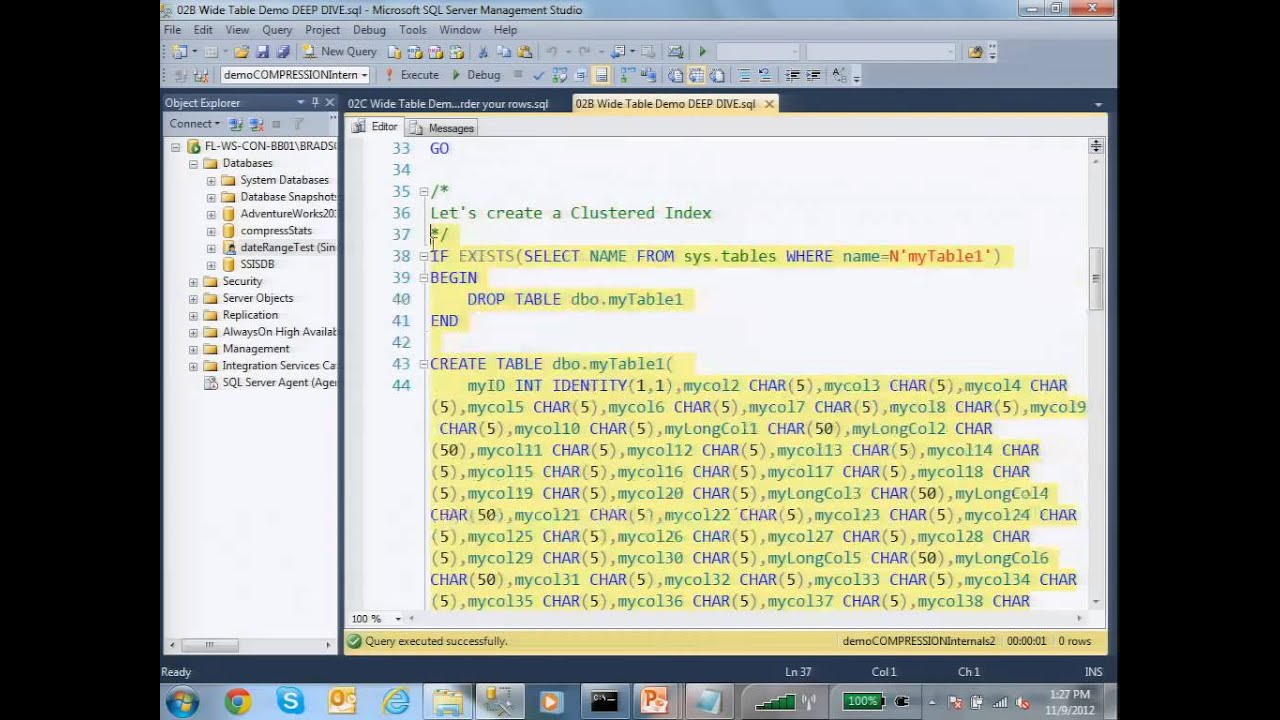Pin the Object Explorer panel
The image size is (1280, 720).
(315, 102)
